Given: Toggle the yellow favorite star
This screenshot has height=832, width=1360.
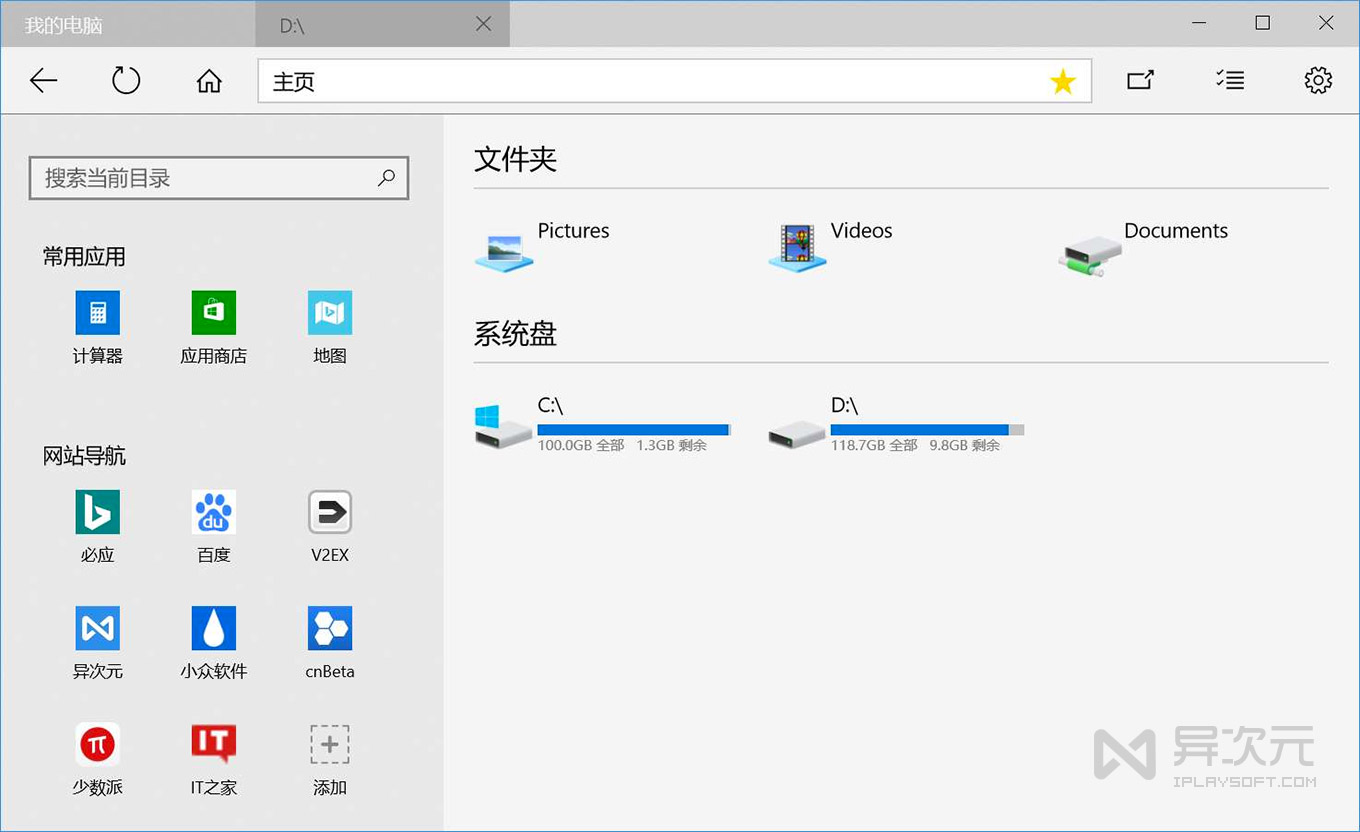Looking at the screenshot, I should (1063, 80).
